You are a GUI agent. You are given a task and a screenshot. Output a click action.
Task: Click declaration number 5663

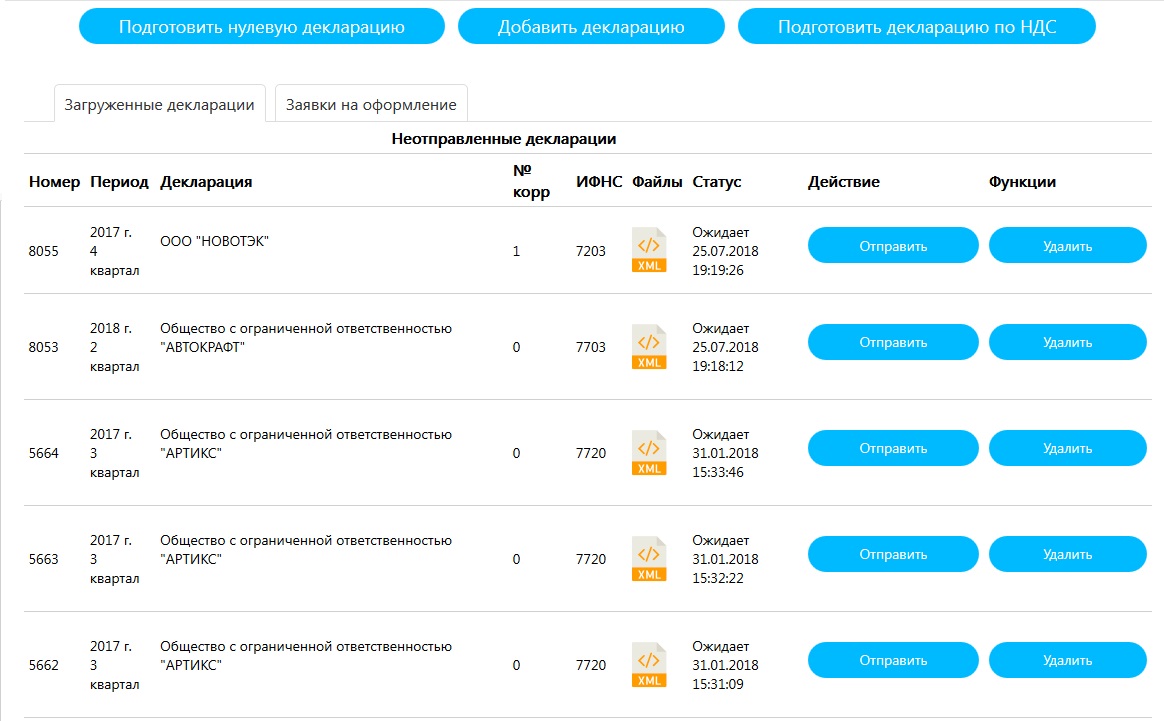(44, 559)
